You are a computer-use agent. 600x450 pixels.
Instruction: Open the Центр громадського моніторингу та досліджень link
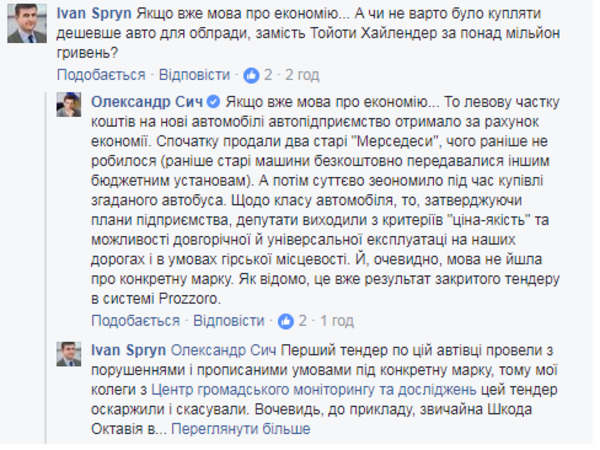[x=314, y=390]
